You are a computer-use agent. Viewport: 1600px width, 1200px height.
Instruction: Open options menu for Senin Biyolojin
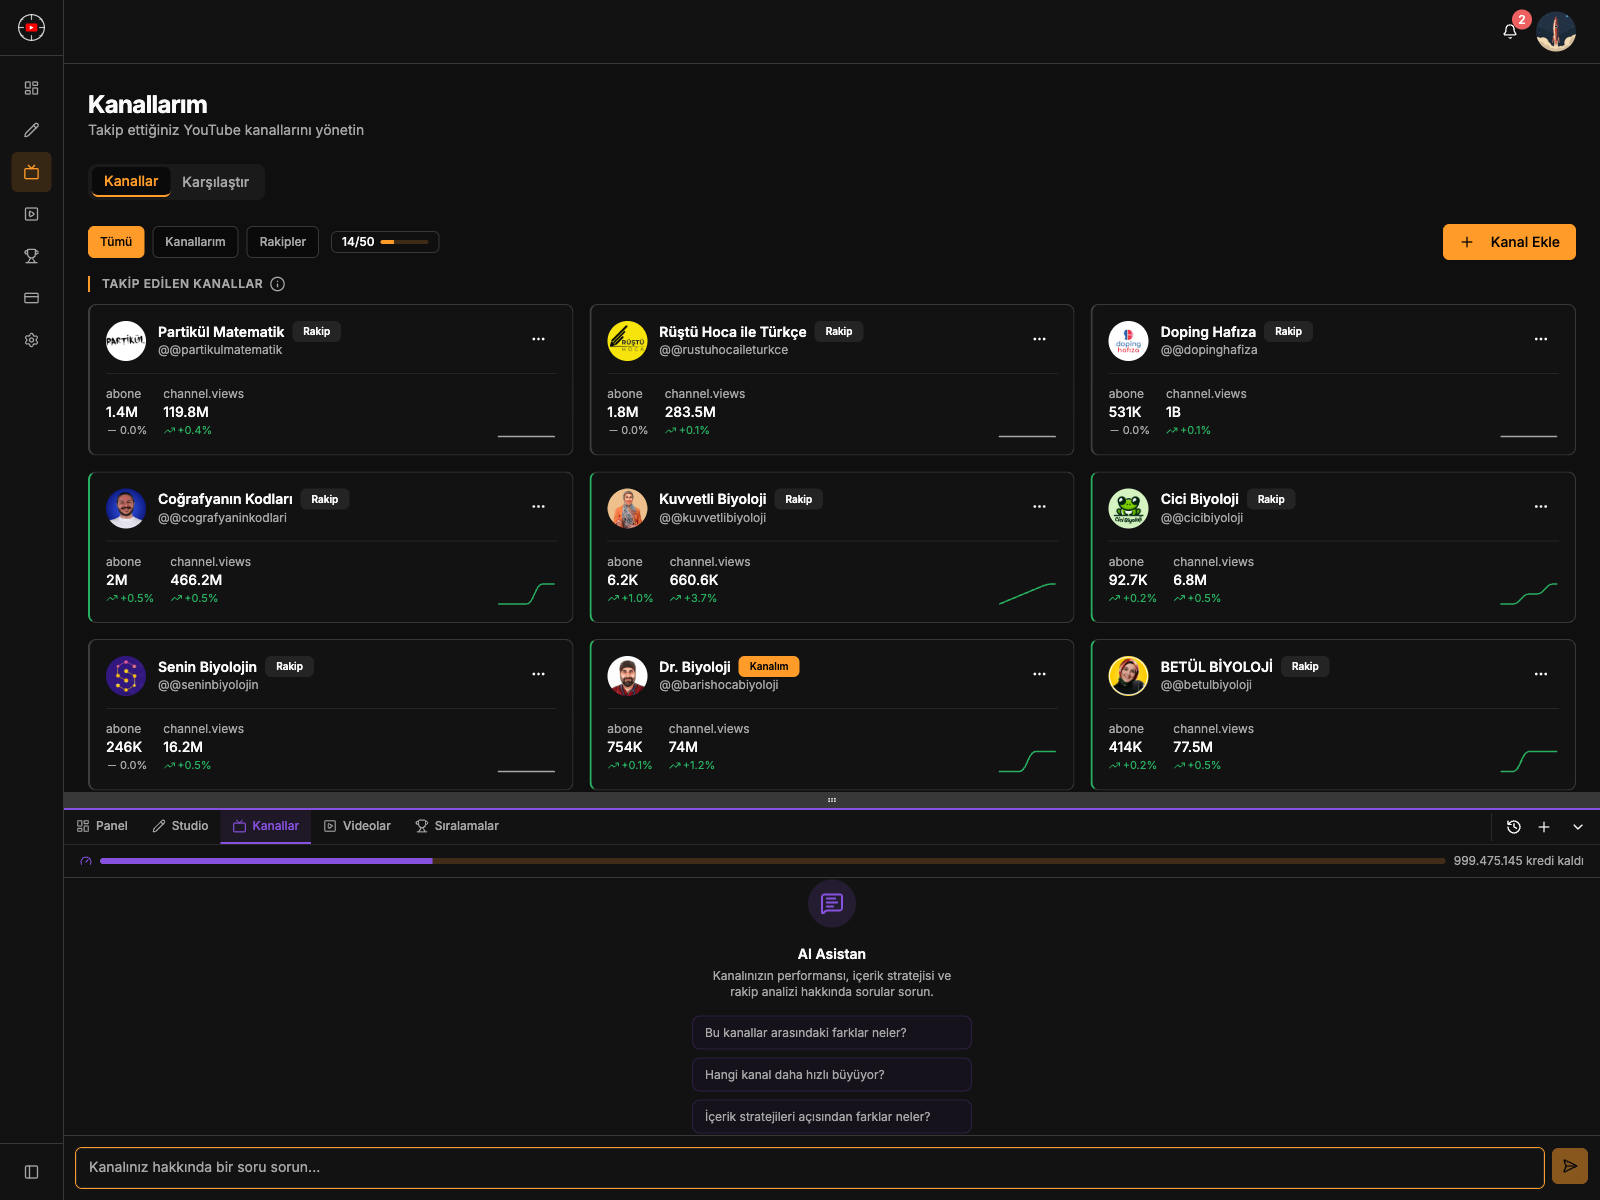pos(539,674)
